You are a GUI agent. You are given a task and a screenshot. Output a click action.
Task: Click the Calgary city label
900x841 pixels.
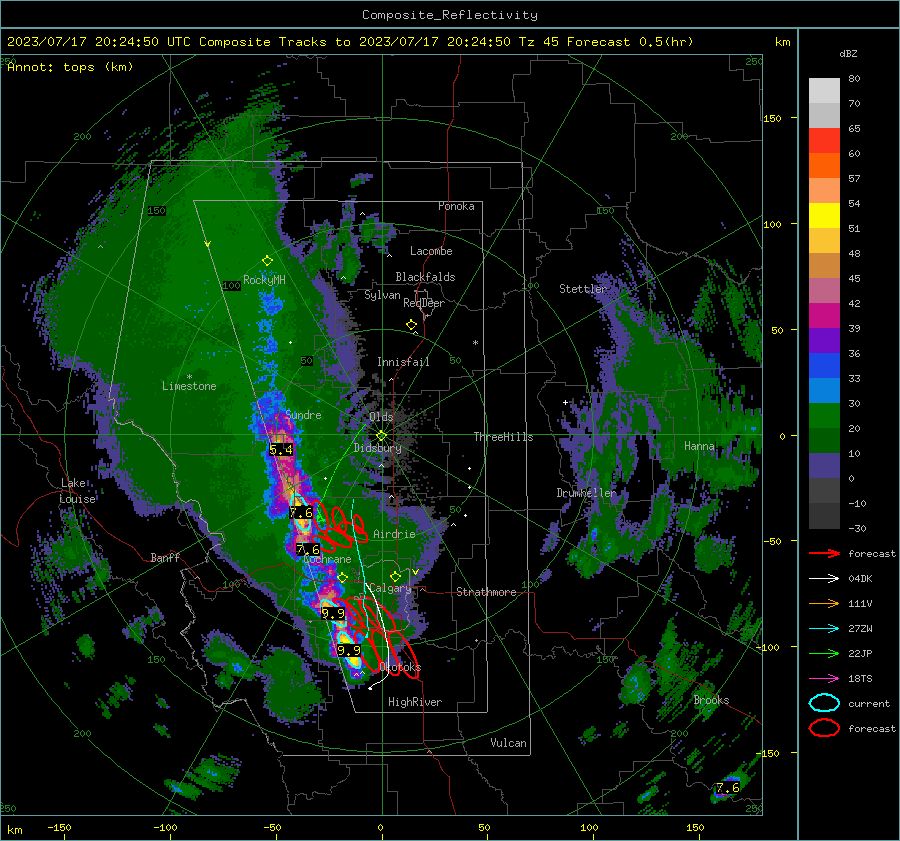click(390, 588)
